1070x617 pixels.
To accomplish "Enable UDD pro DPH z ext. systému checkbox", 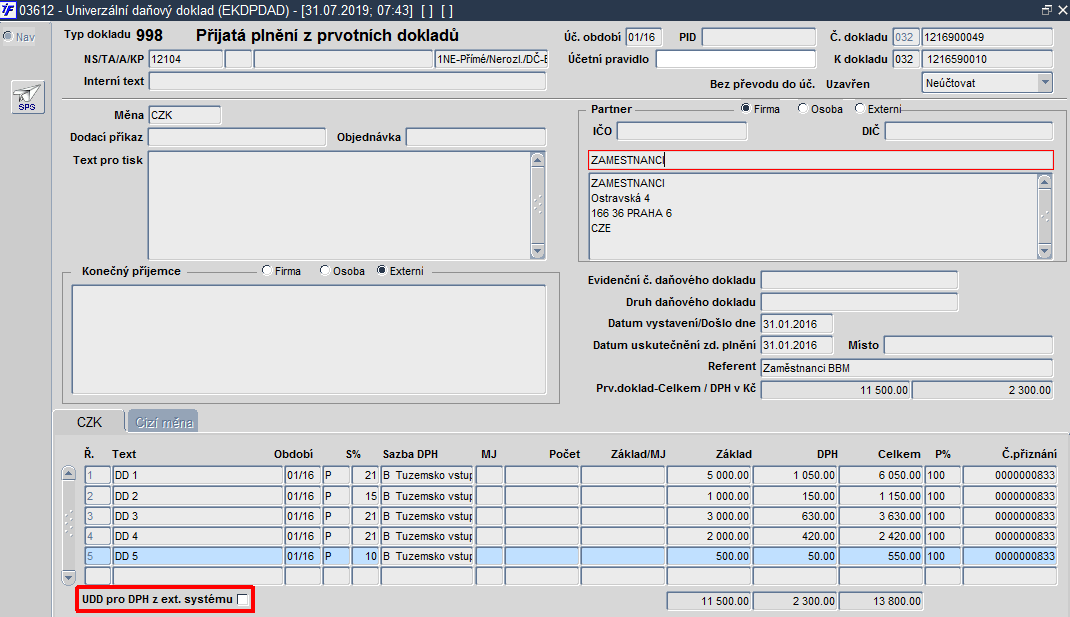I will [x=242, y=599].
